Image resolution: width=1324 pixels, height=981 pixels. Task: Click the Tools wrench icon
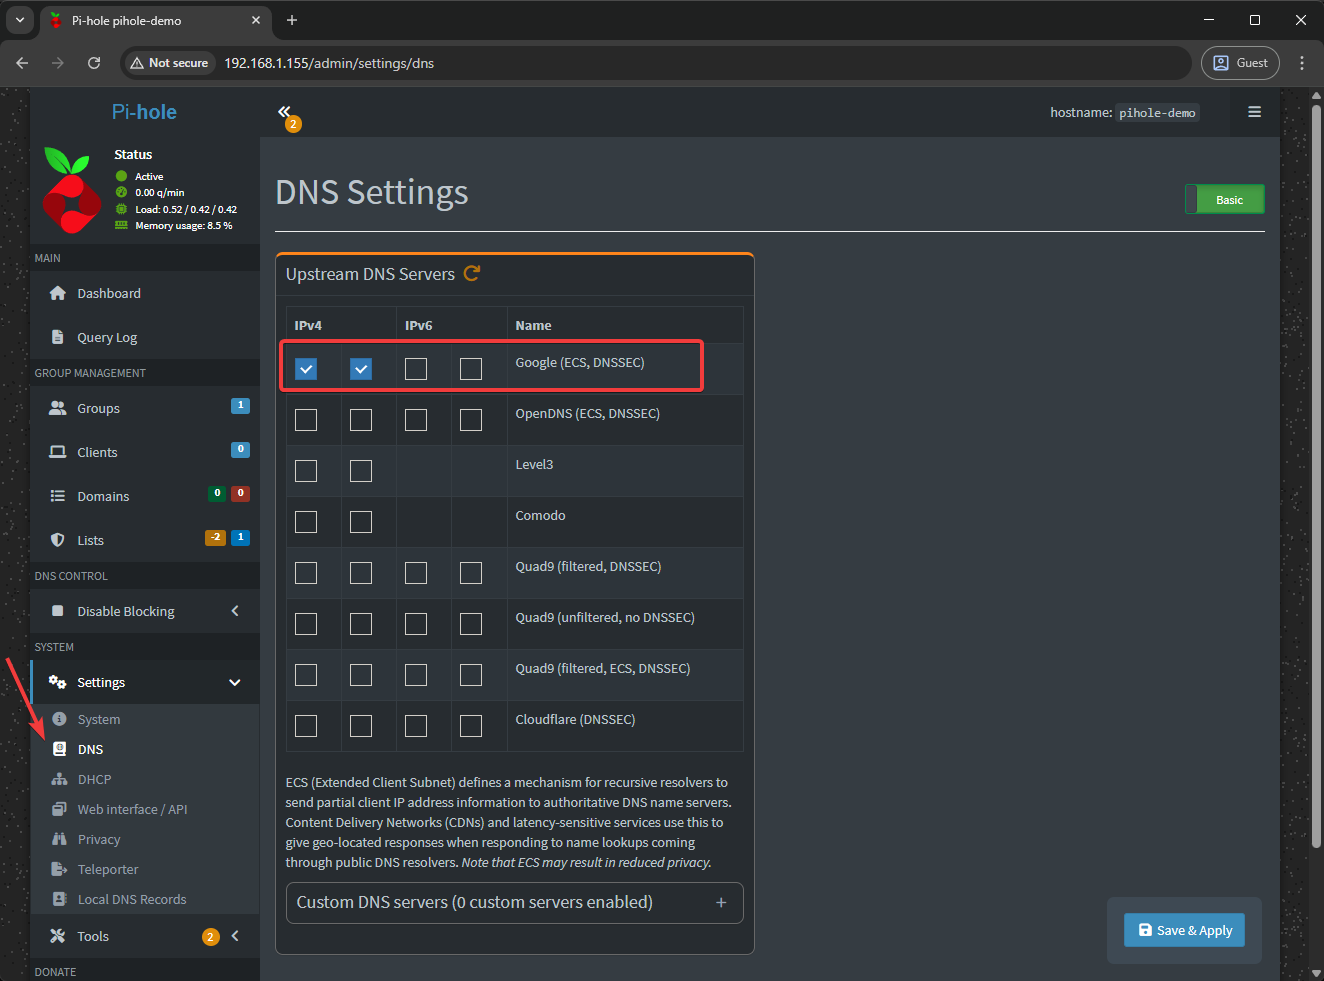[x=58, y=936]
